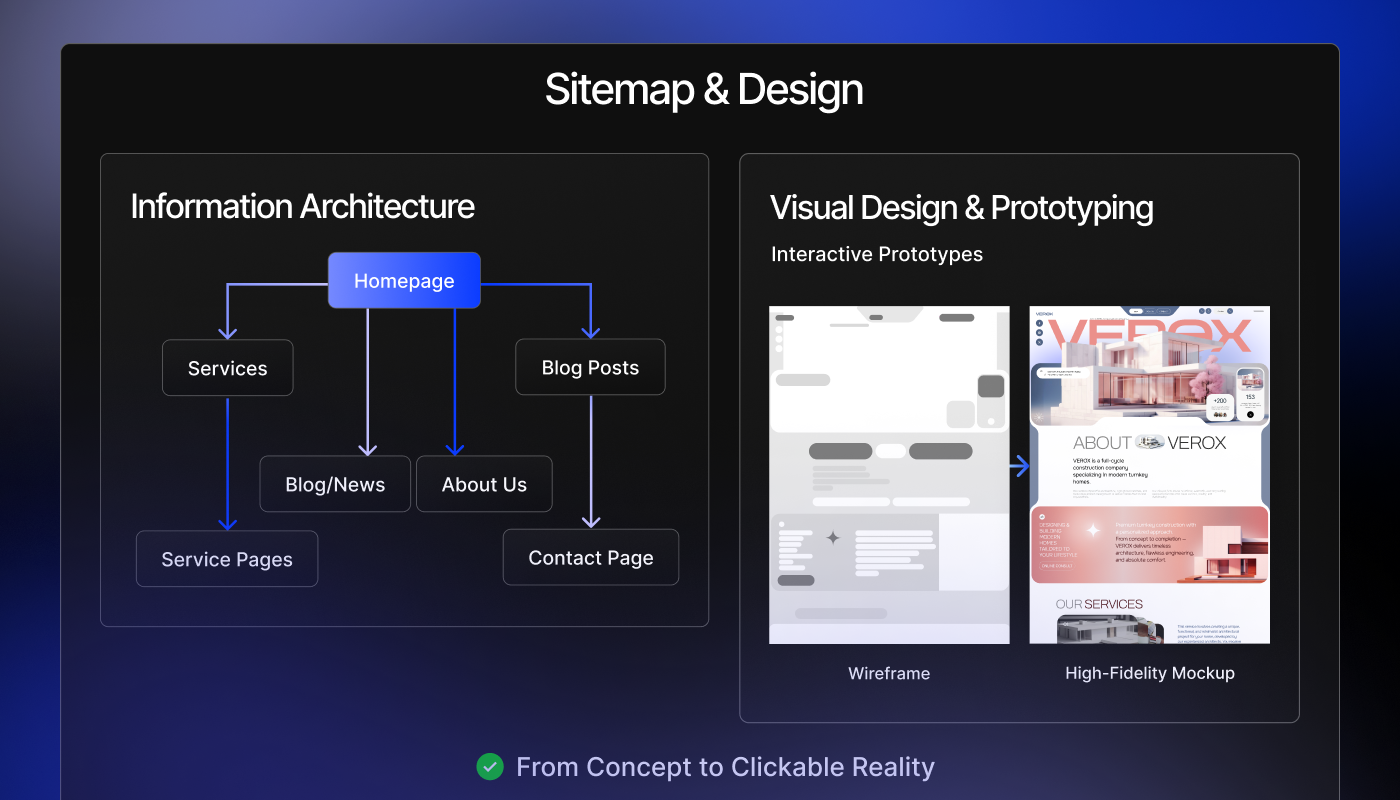The height and width of the screenshot is (800, 1400).
Task: Click the Wireframe thumbnail image
Action: point(889,475)
